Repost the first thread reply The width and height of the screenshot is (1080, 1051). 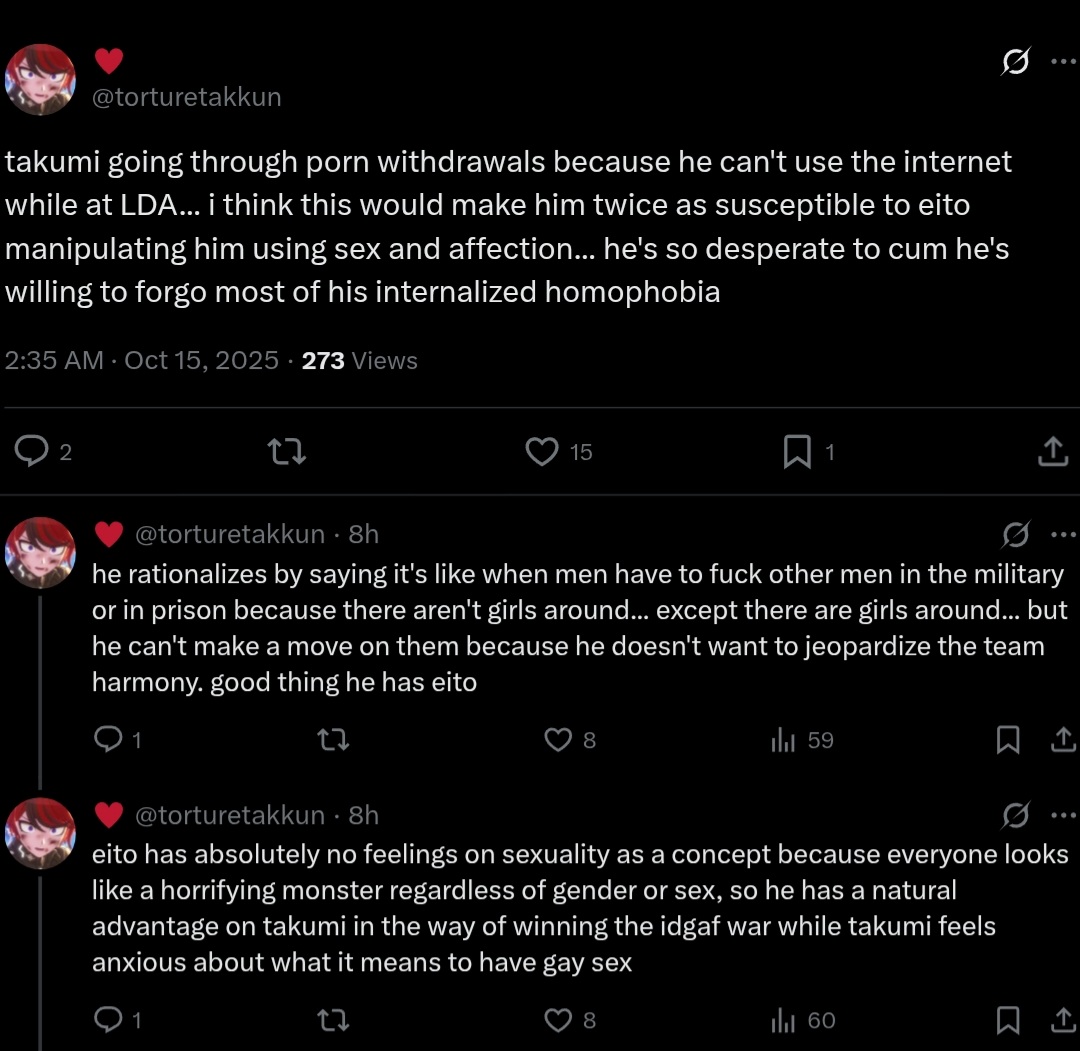pyautogui.click(x=332, y=740)
